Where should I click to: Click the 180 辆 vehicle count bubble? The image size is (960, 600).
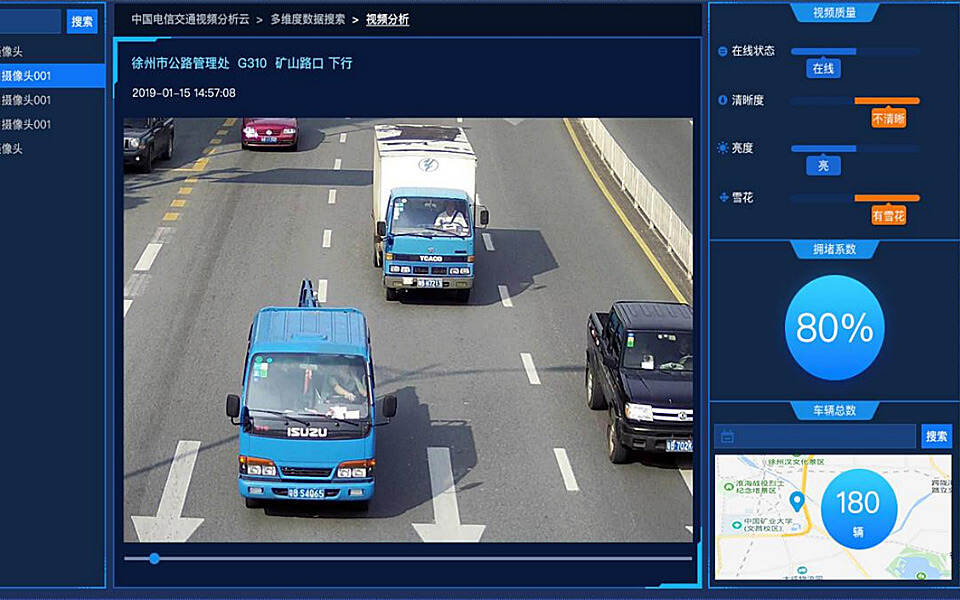point(858,509)
